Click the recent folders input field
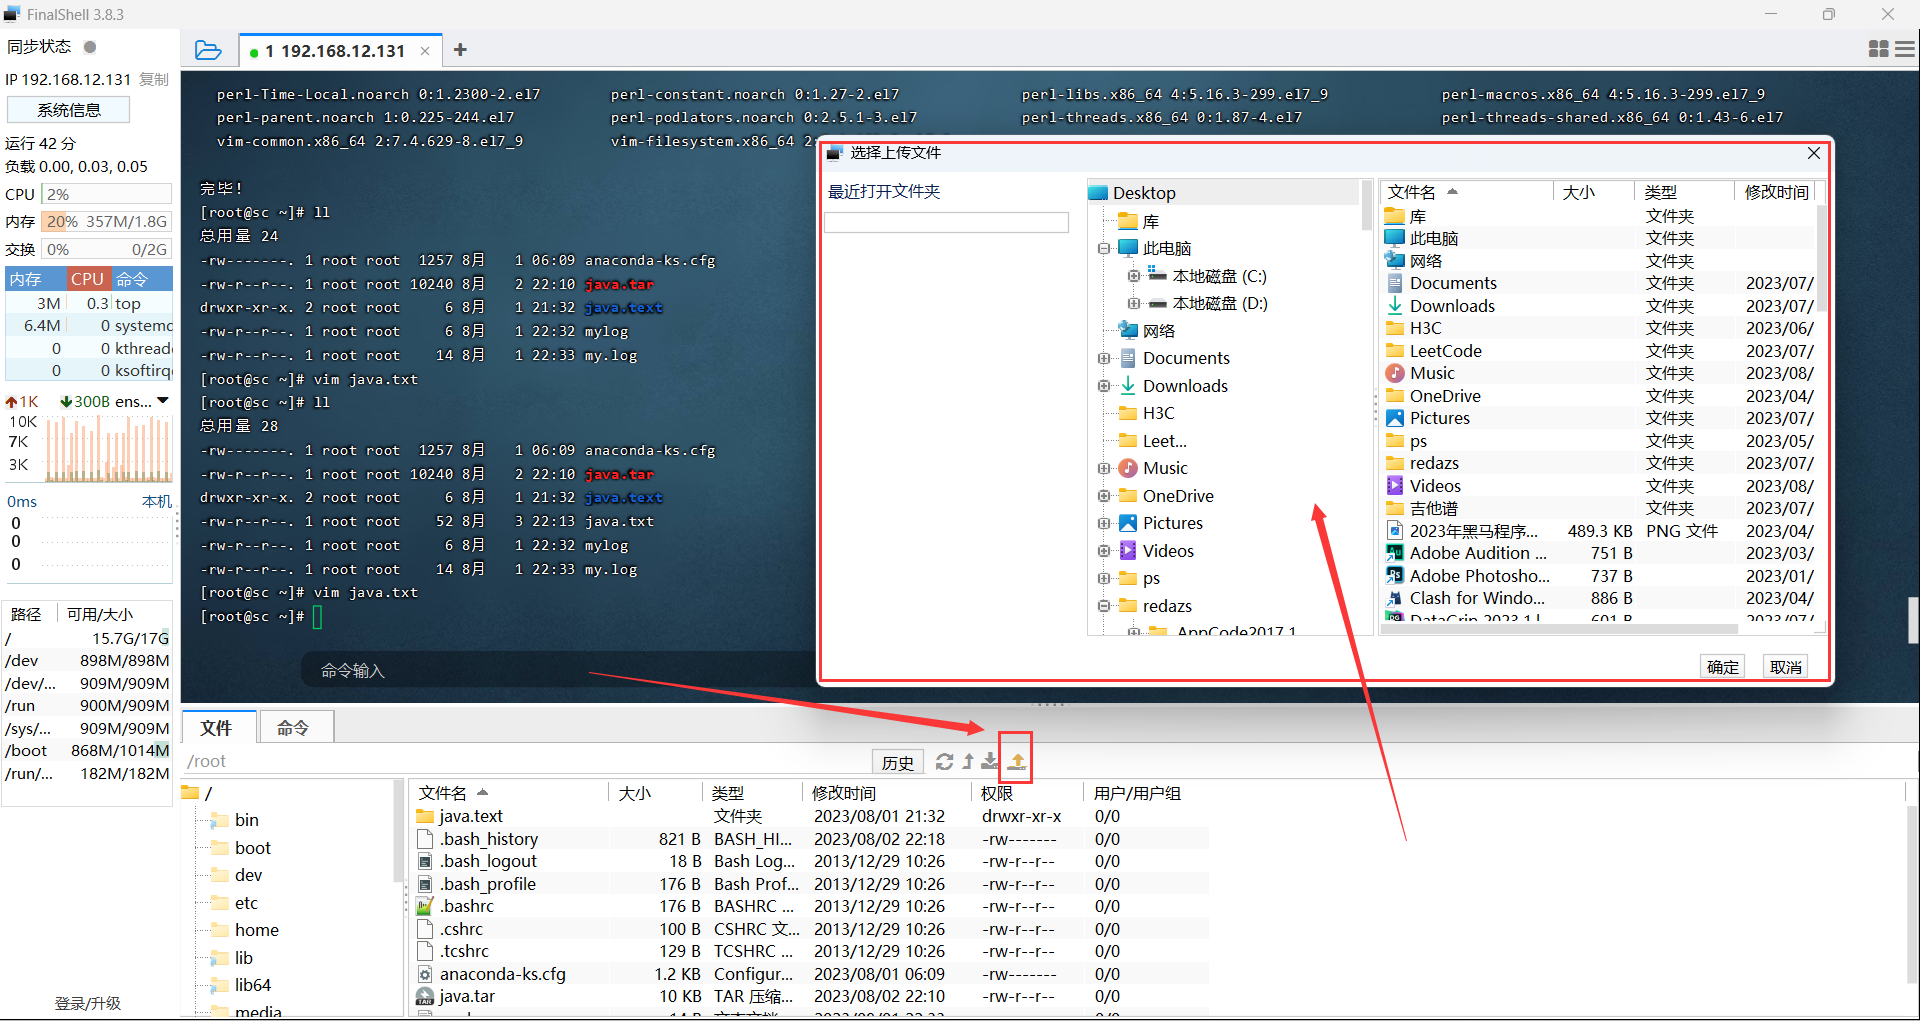 (x=946, y=222)
